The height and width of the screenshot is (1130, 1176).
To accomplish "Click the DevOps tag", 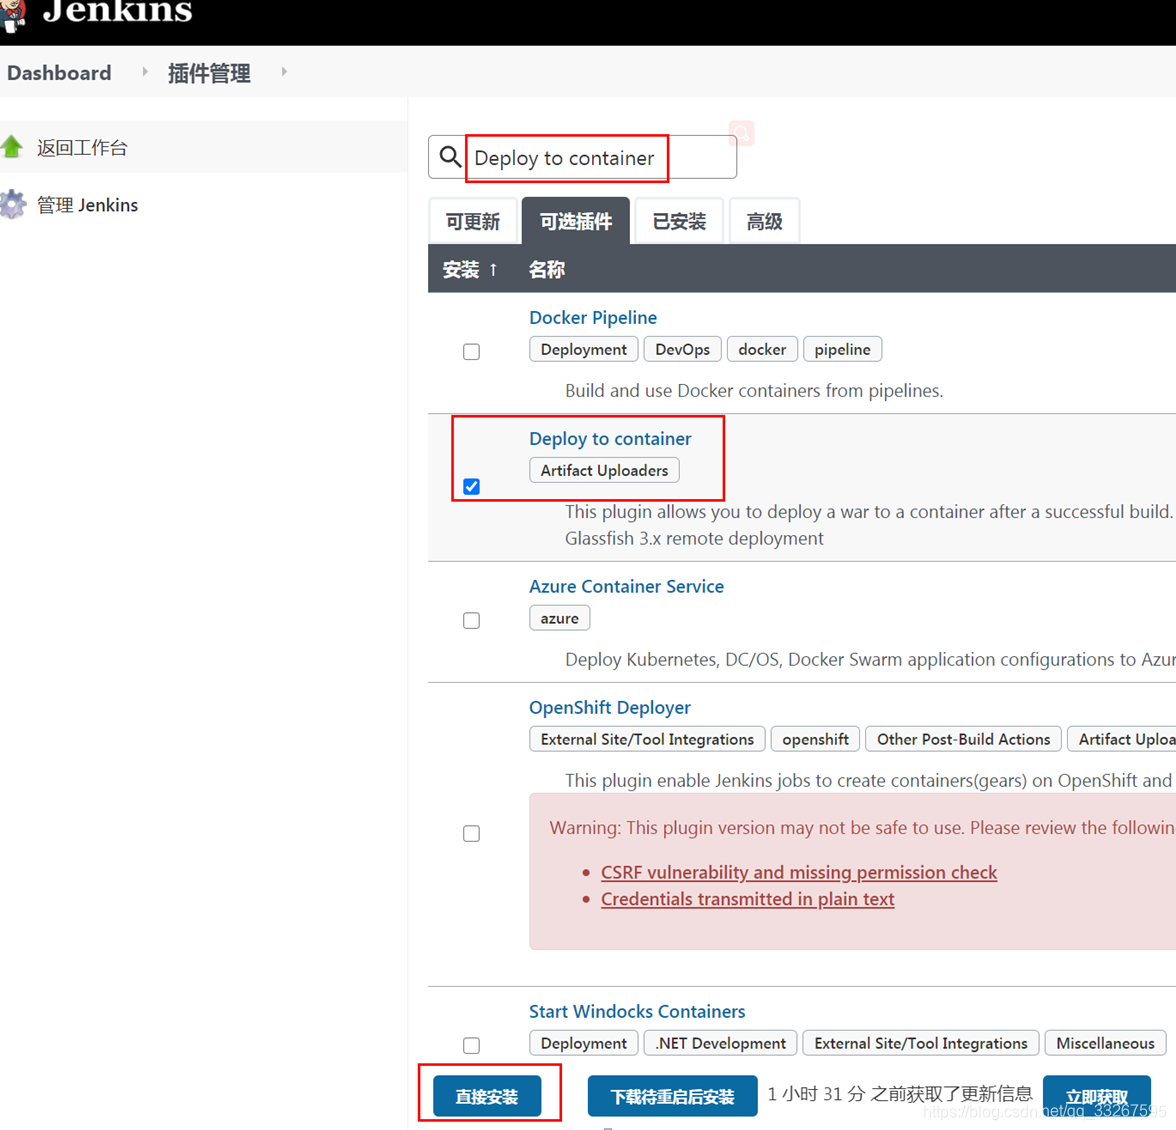I will click(682, 349).
